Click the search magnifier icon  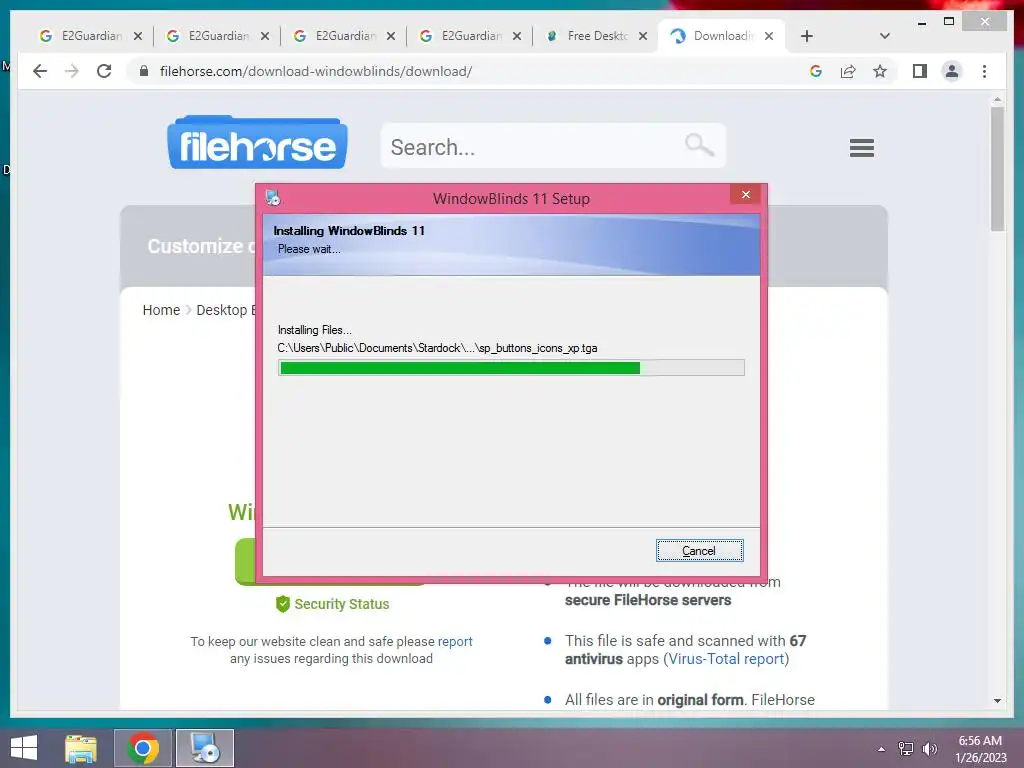click(699, 144)
